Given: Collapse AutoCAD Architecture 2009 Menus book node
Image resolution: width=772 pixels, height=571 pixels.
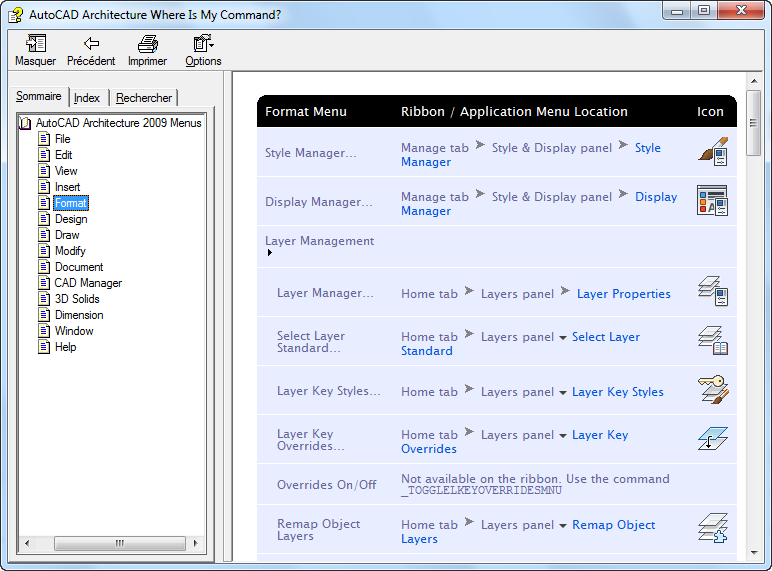Looking at the screenshot, I should coord(25,123).
